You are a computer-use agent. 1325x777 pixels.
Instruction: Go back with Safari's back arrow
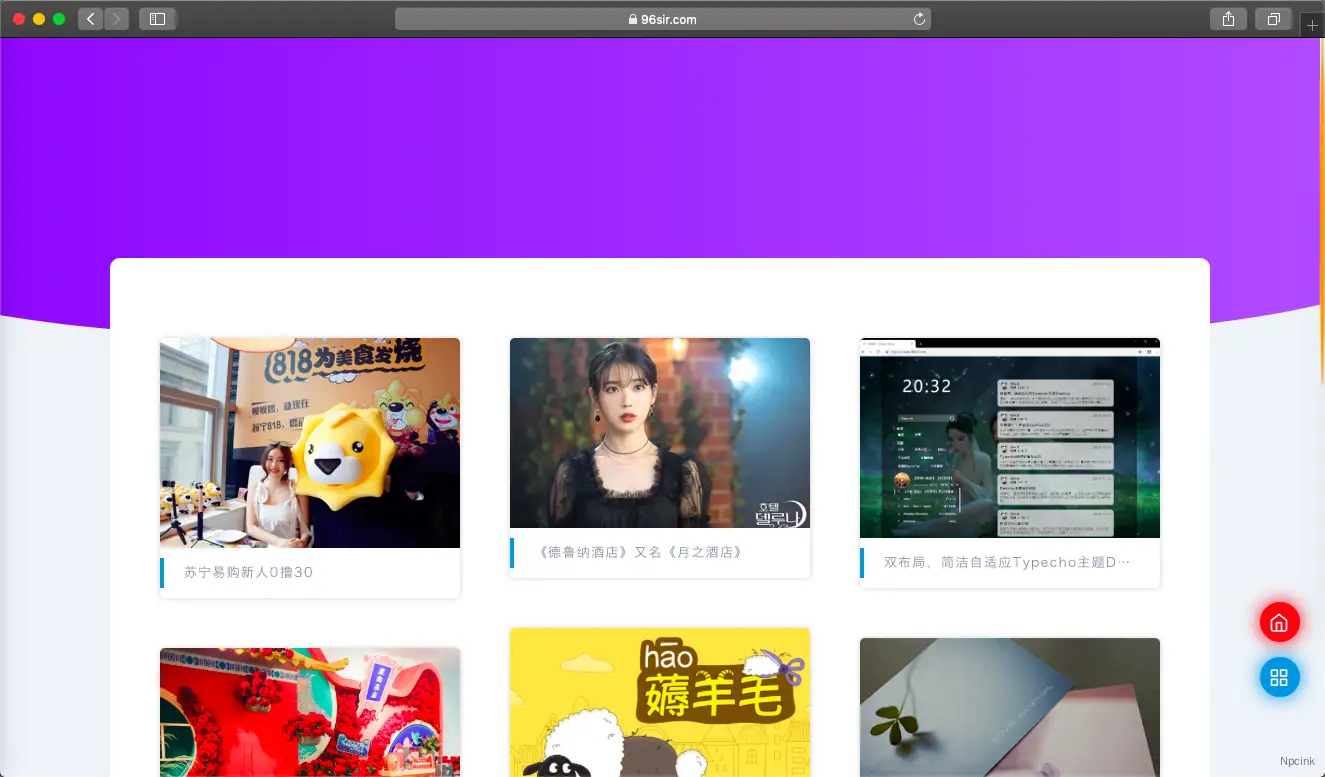pyautogui.click(x=90, y=19)
